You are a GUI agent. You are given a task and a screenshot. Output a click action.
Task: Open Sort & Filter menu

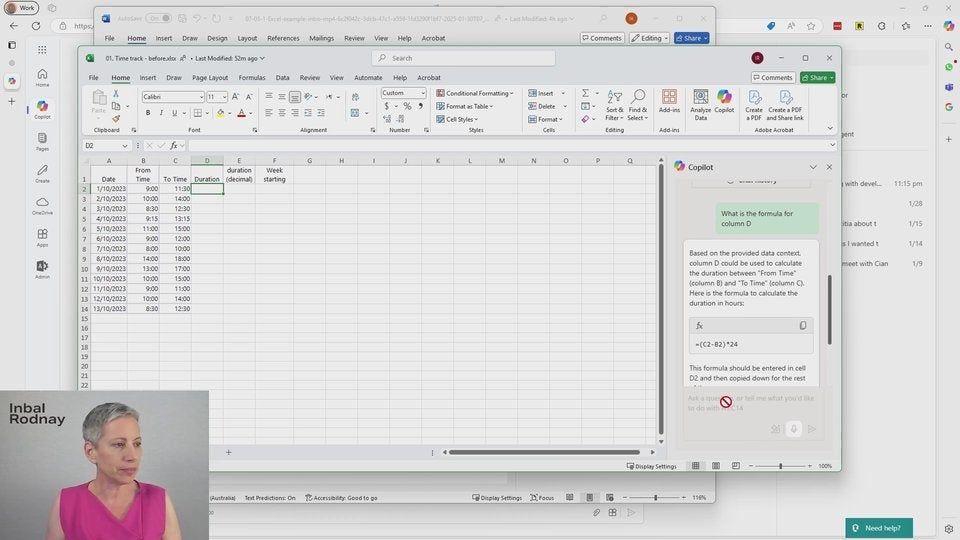tap(614, 105)
